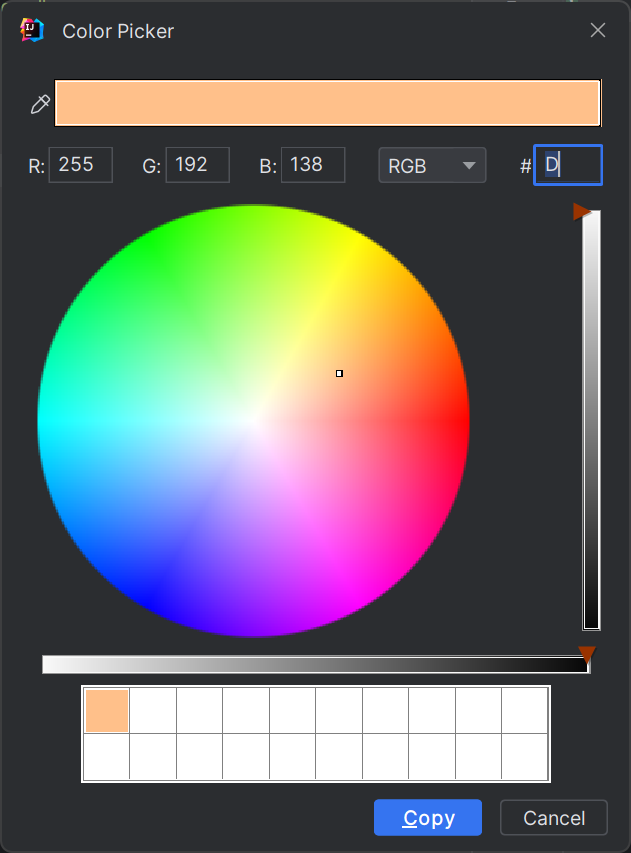Image resolution: width=631 pixels, height=853 pixels.
Task: Click the orange color preview bar
Action: point(327,103)
